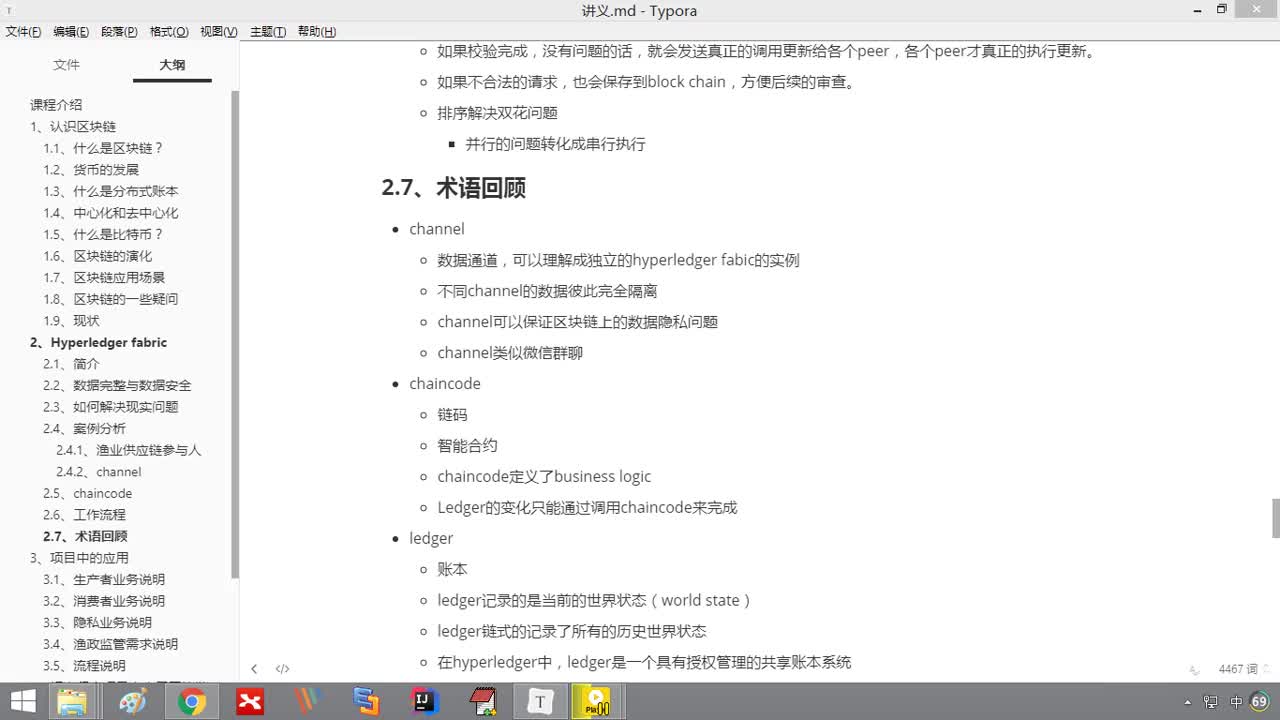Image resolution: width=1280 pixels, height=720 pixels.
Task: Open the 格式(O) menu
Action: [169, 32]
